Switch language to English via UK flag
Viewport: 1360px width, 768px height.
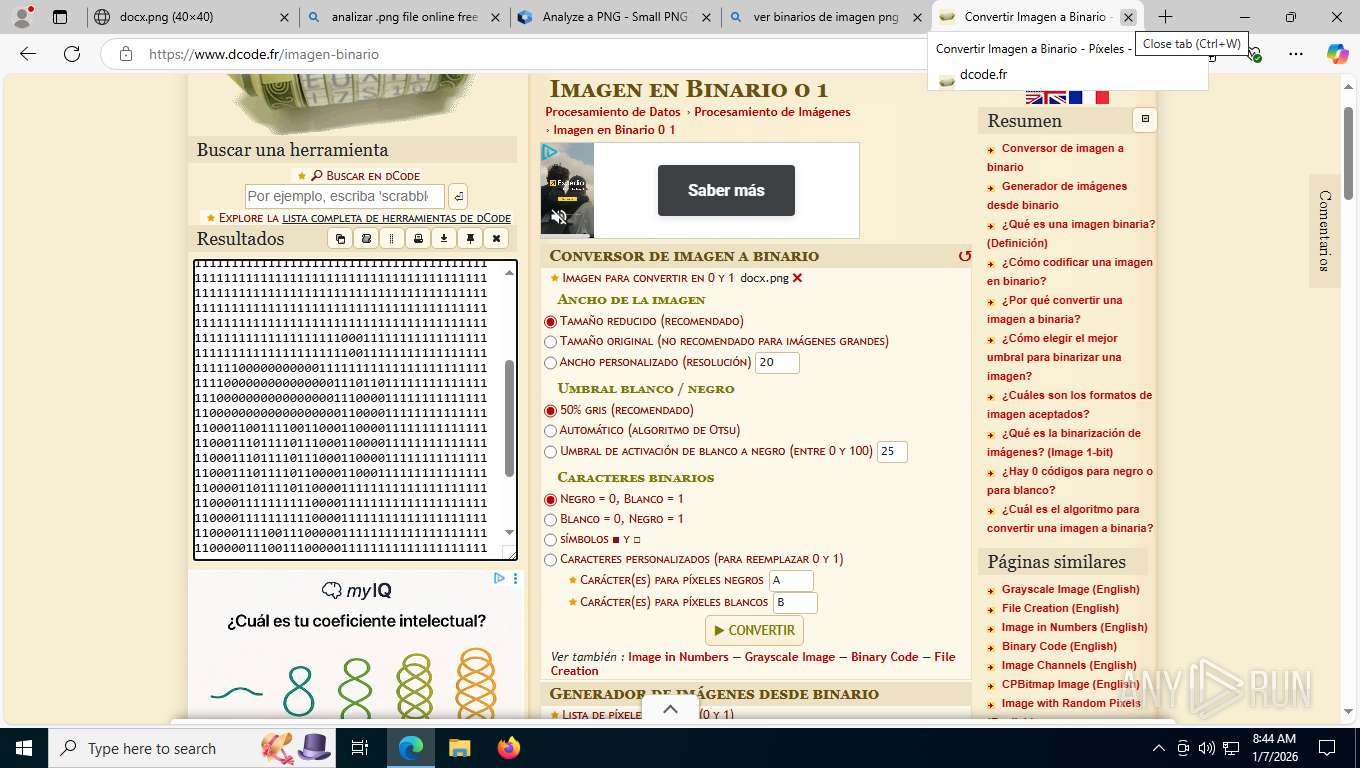click(x=1046, y=97)
